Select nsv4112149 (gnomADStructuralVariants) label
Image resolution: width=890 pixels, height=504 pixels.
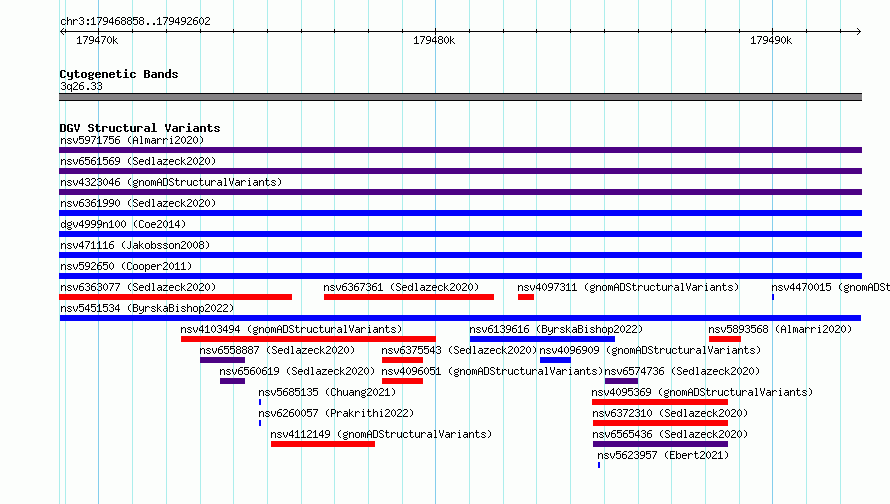tap(381, 434)
